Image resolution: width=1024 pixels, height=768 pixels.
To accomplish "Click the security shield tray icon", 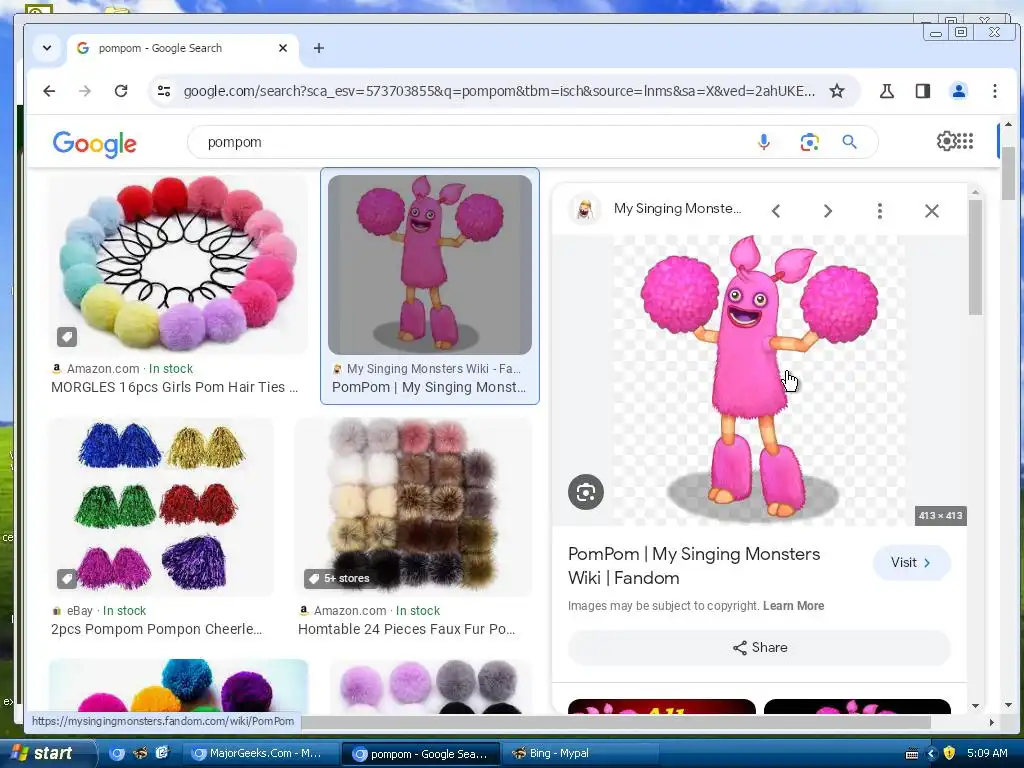I will point(949,754).
